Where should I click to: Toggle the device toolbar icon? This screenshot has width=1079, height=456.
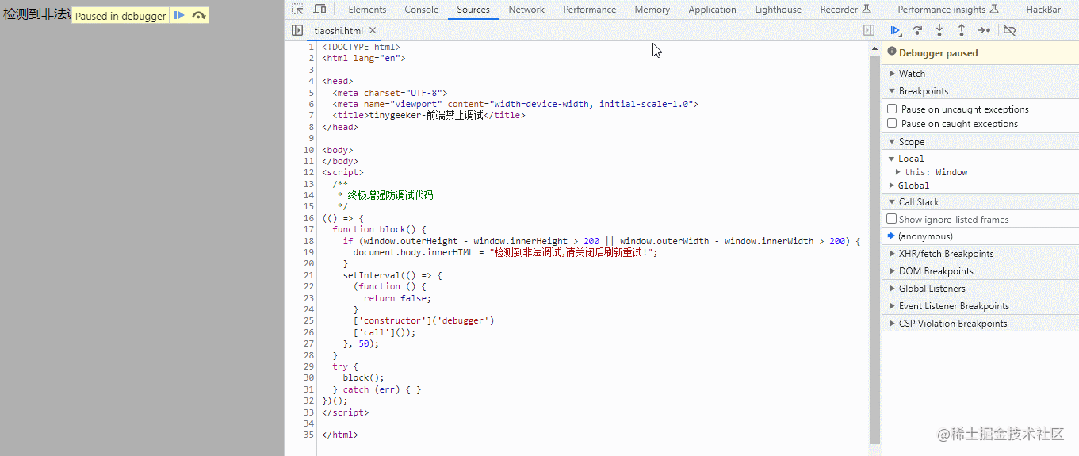click(320, 10)
